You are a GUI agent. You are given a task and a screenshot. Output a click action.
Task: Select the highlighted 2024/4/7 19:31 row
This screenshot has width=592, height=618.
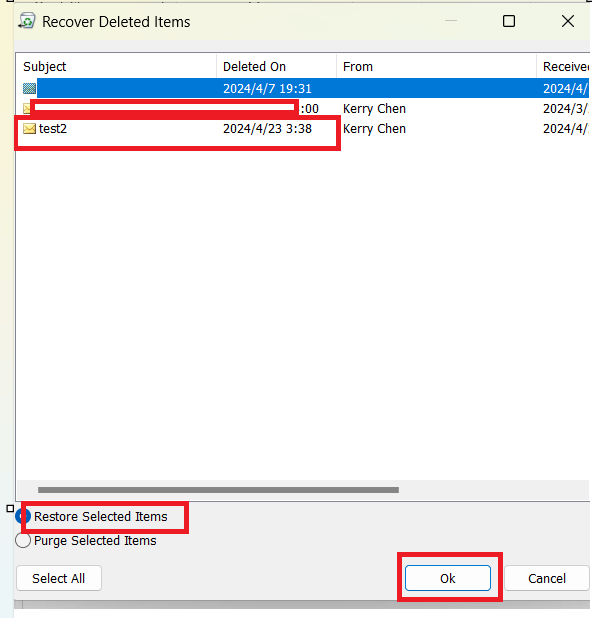pyautogui.click(x=303, y=88)
